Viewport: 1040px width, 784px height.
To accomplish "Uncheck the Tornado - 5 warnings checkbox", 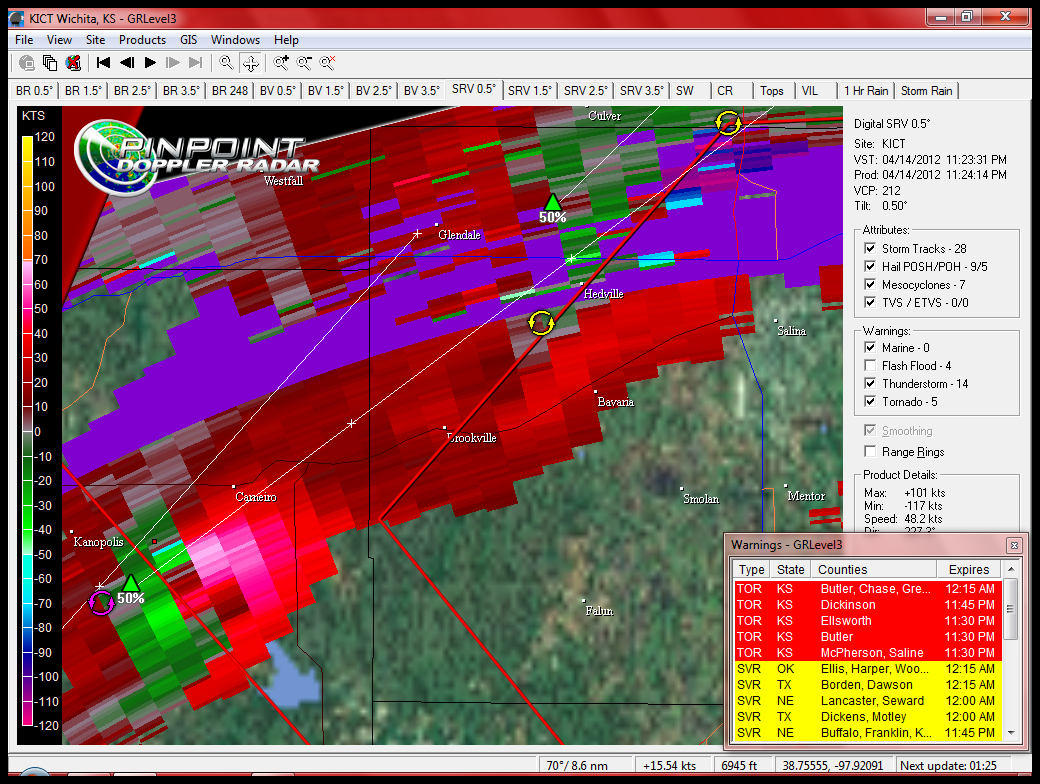I will tap(870, 401).
